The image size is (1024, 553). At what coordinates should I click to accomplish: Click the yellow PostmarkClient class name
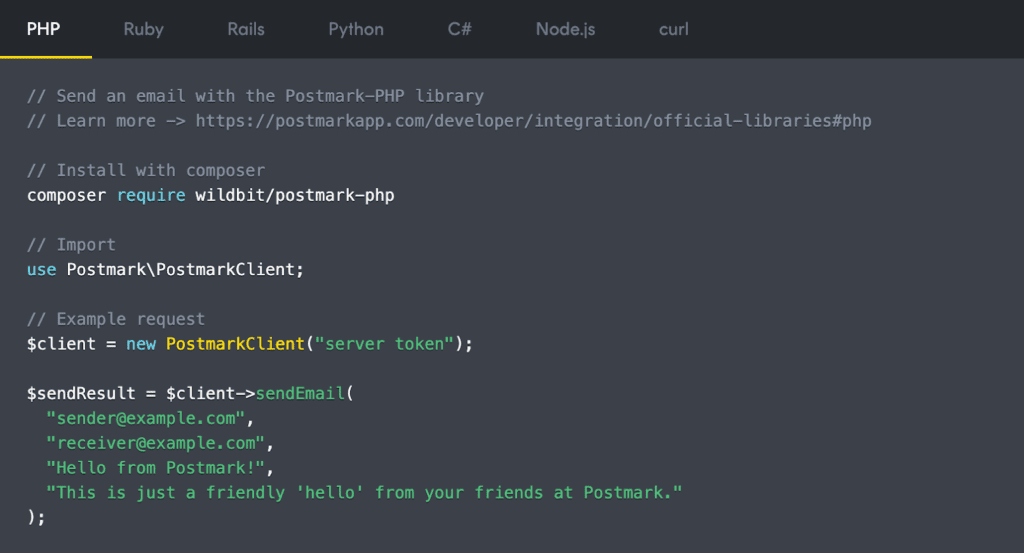[x=234, y=344]
